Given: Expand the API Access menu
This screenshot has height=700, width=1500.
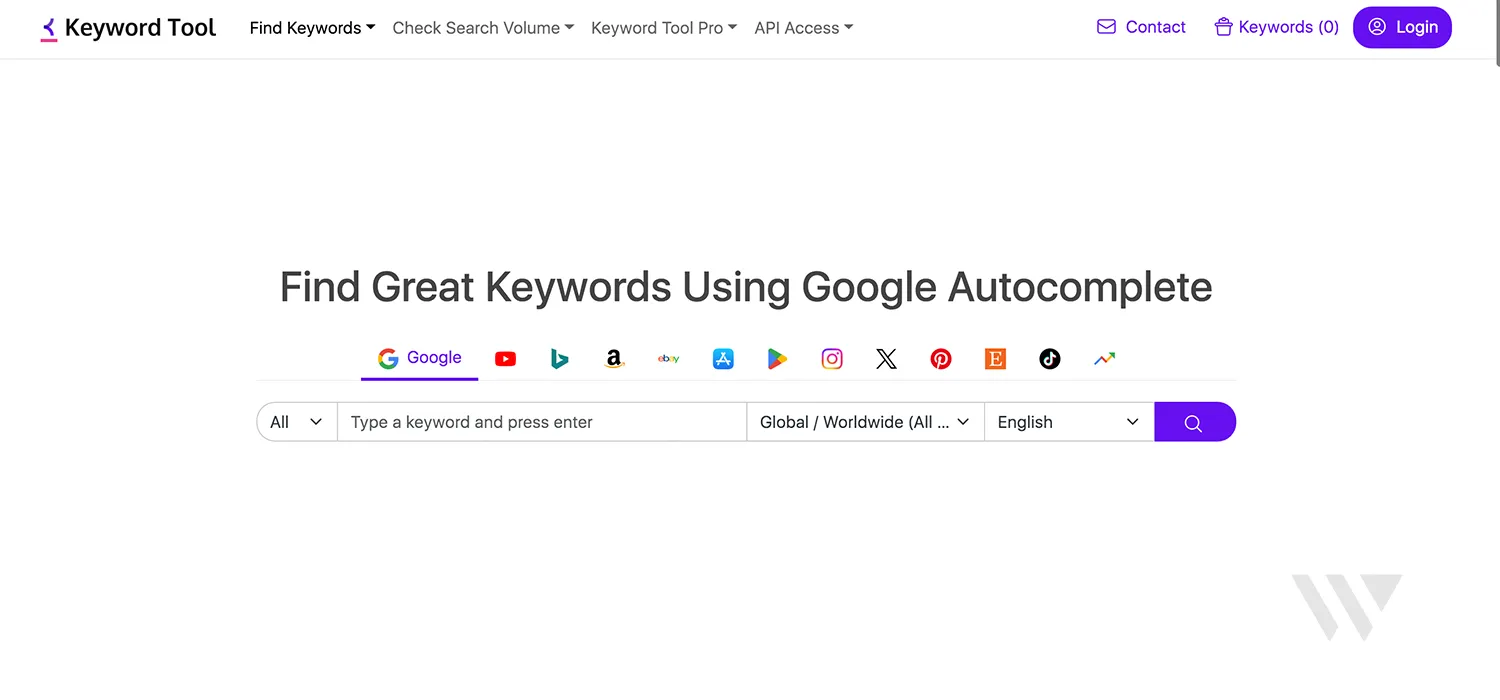Looking at the screenshot, I should coord(804,28).
